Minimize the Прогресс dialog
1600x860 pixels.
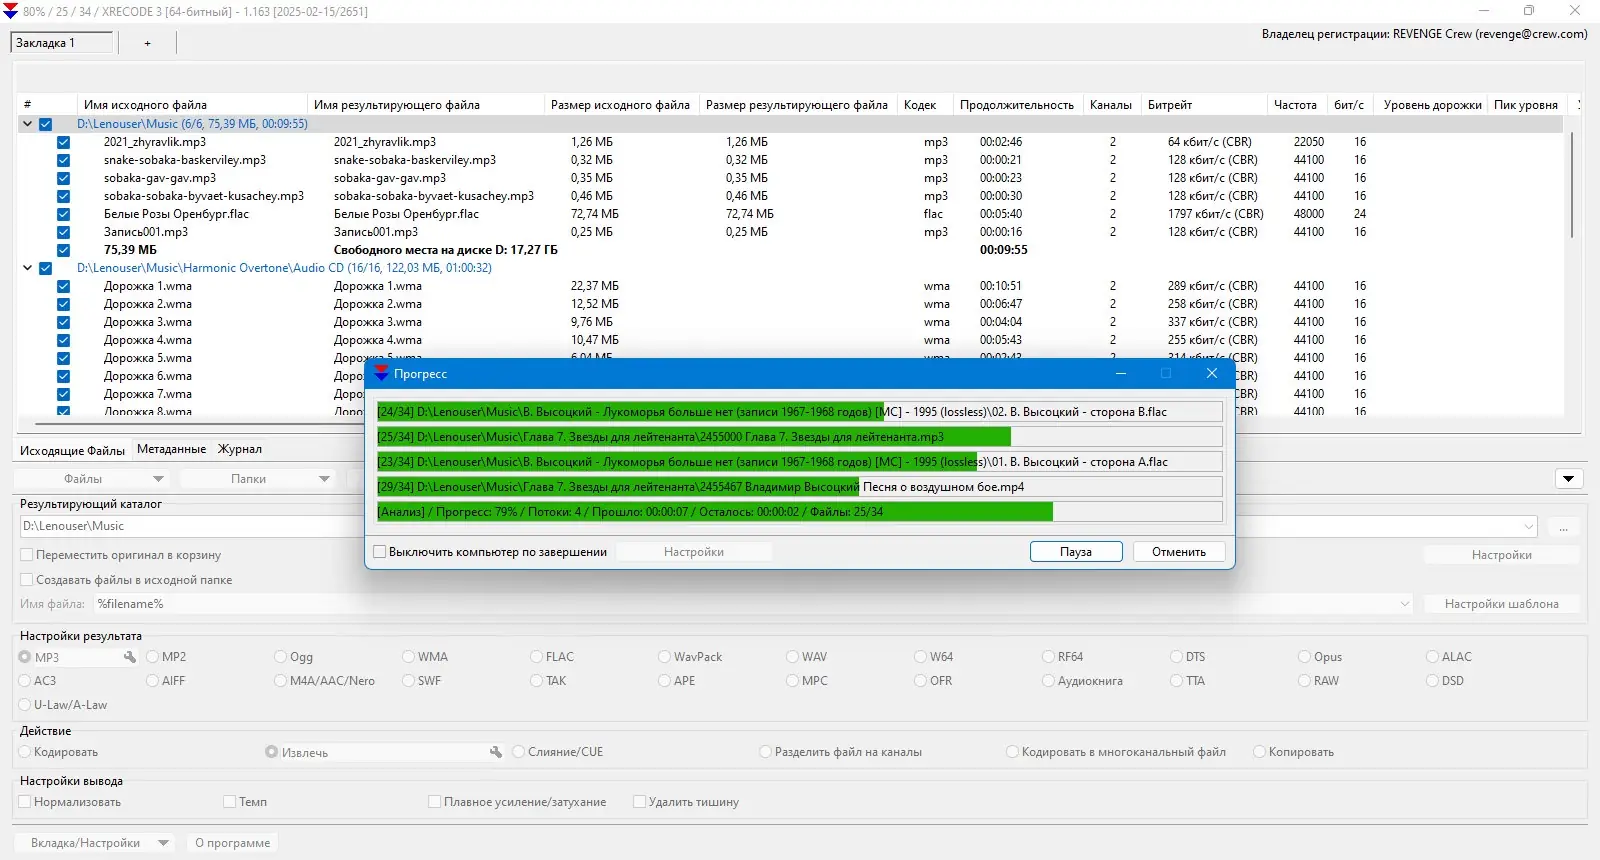coord(1121,374)
